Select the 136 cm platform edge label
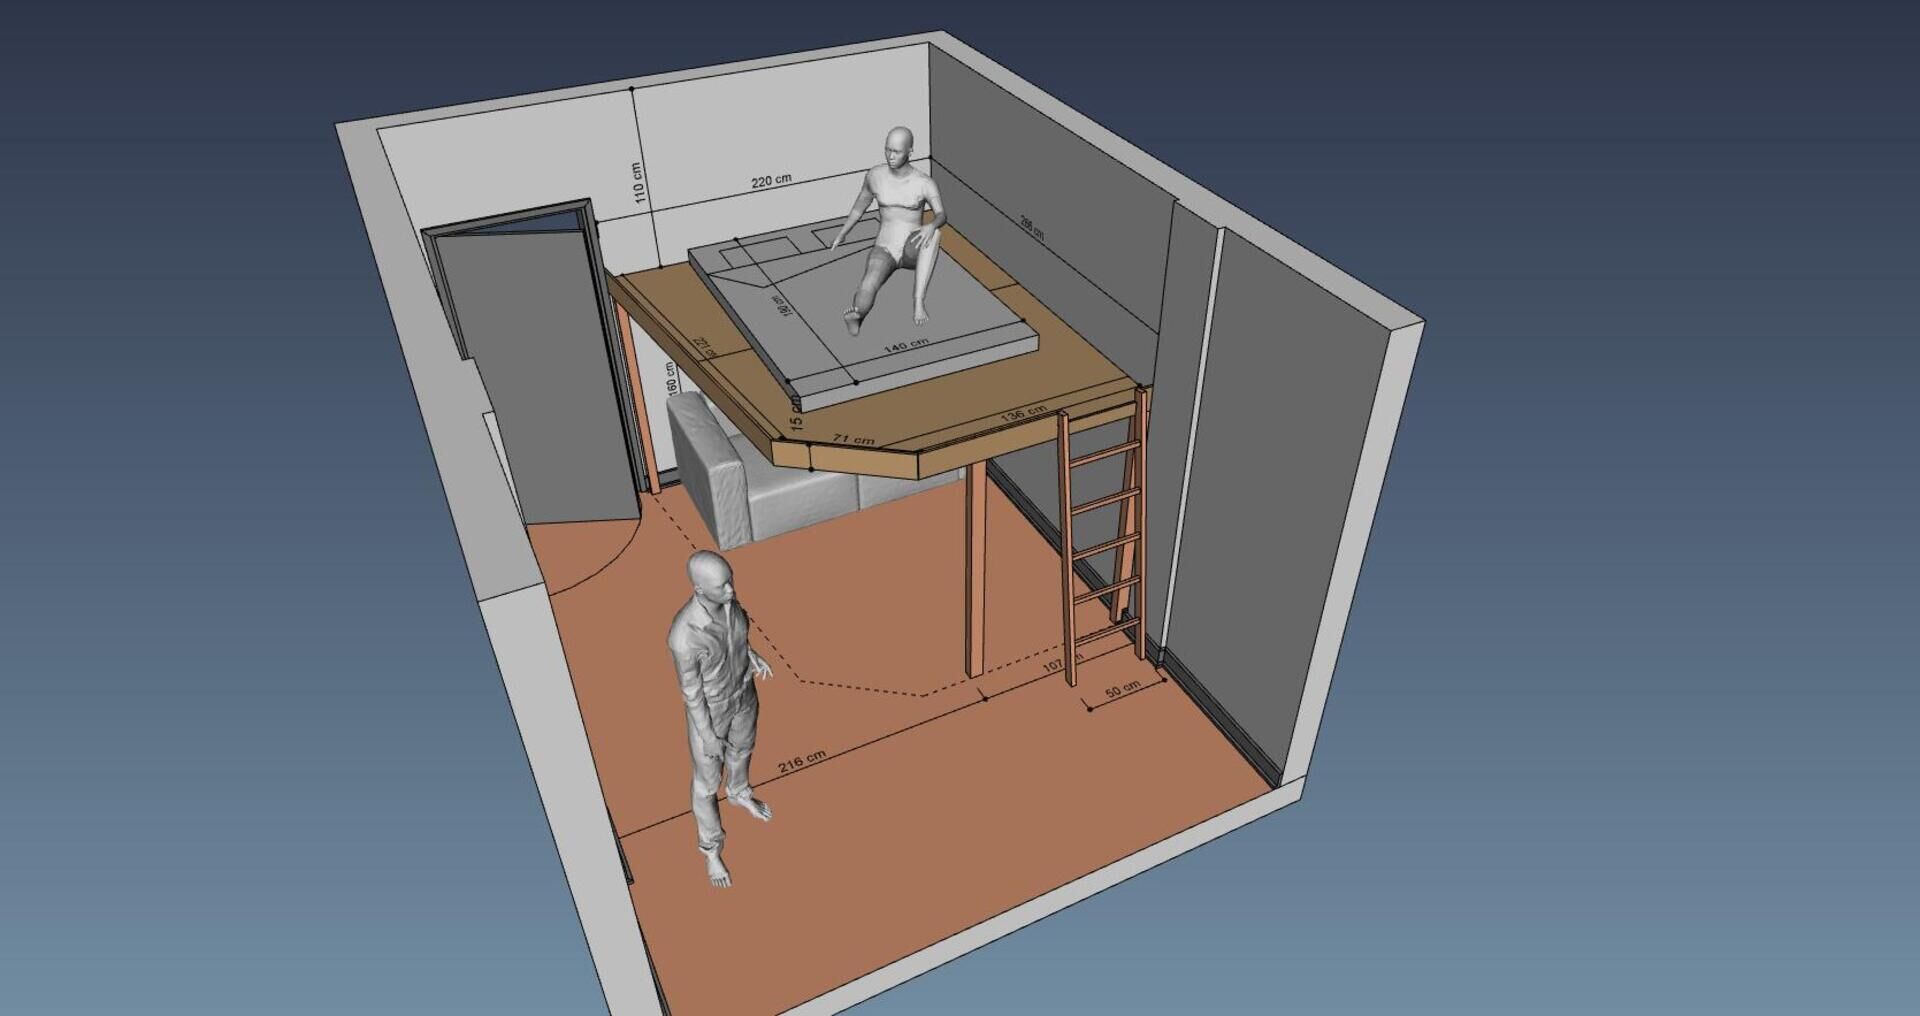The width and height of the screenshot is (1920, 1016). pos(1023,413)
